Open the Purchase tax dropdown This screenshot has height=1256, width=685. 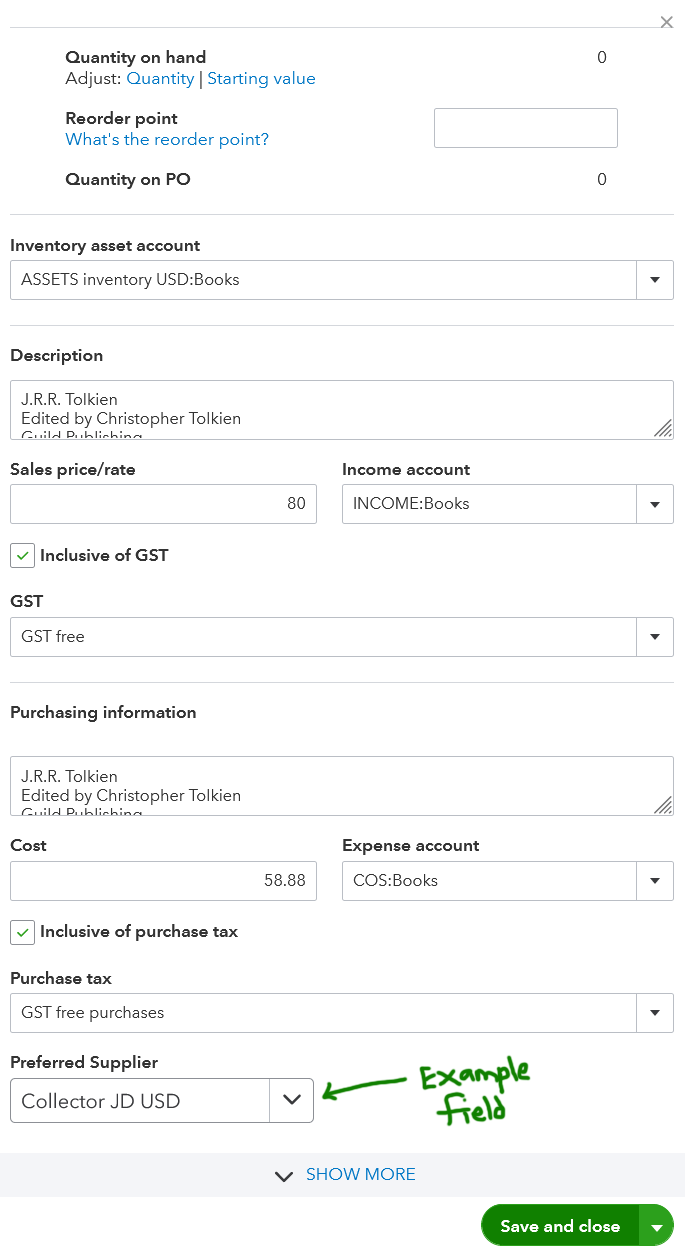pyautogui.click(x=655, y=1013)
